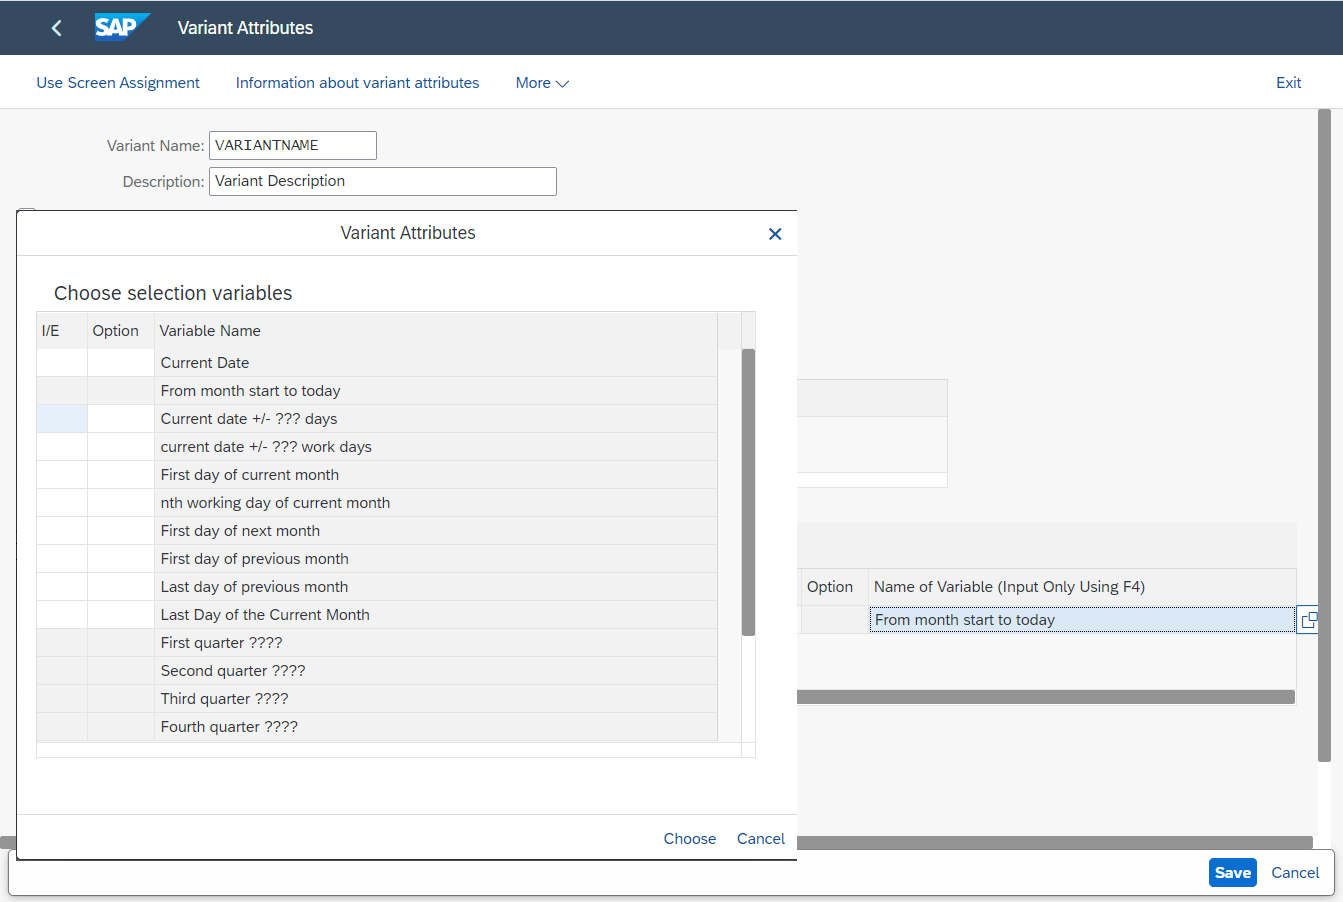The height and width of the screenshot is (902, 1343).
Task: Click the Description input field
Action: (382, 181)
